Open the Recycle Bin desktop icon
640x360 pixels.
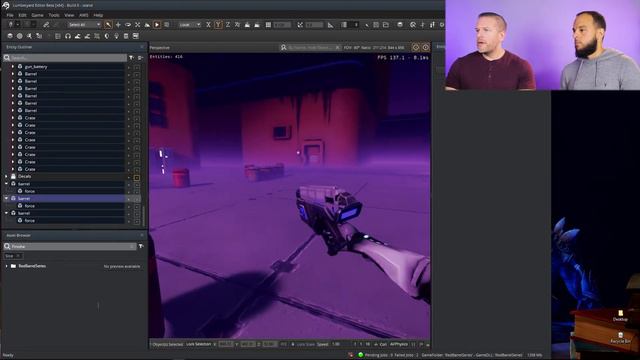(620, 338)
